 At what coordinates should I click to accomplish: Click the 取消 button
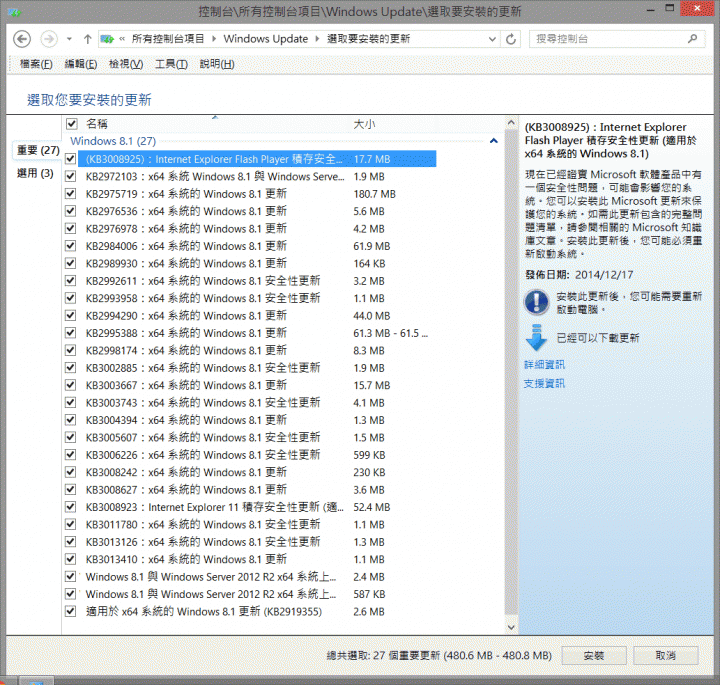666,656
